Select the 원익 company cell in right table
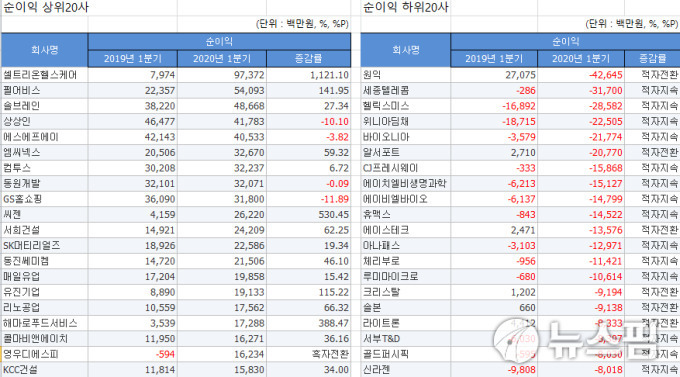Viewport: 680px width, 377px height. [x=405, y=75]
